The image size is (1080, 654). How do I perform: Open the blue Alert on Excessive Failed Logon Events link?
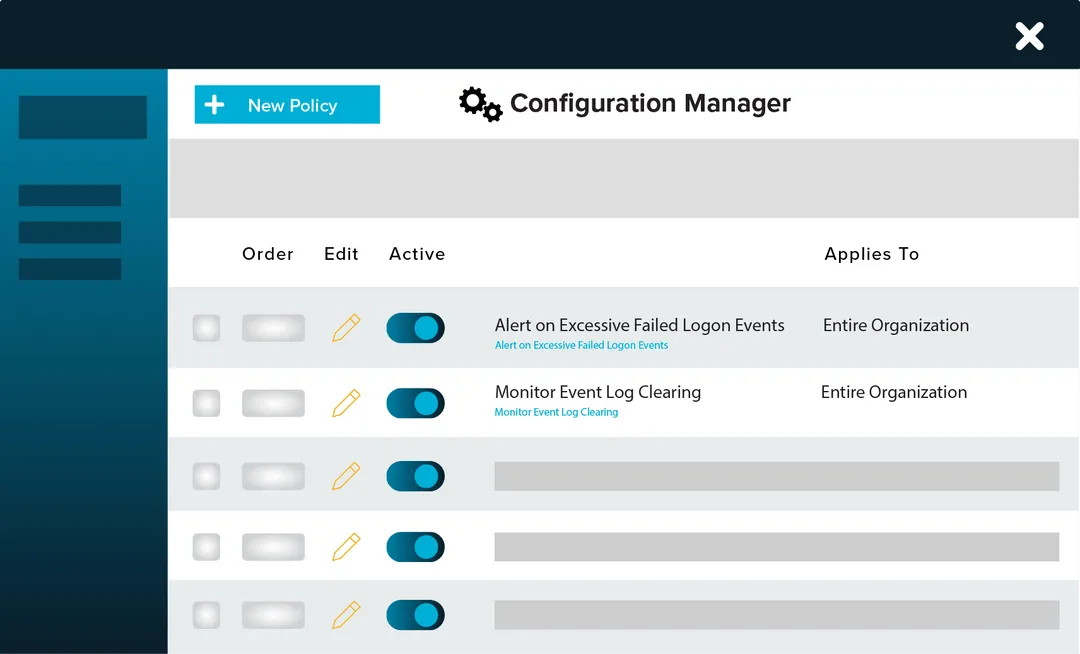[x=581, y=345]
